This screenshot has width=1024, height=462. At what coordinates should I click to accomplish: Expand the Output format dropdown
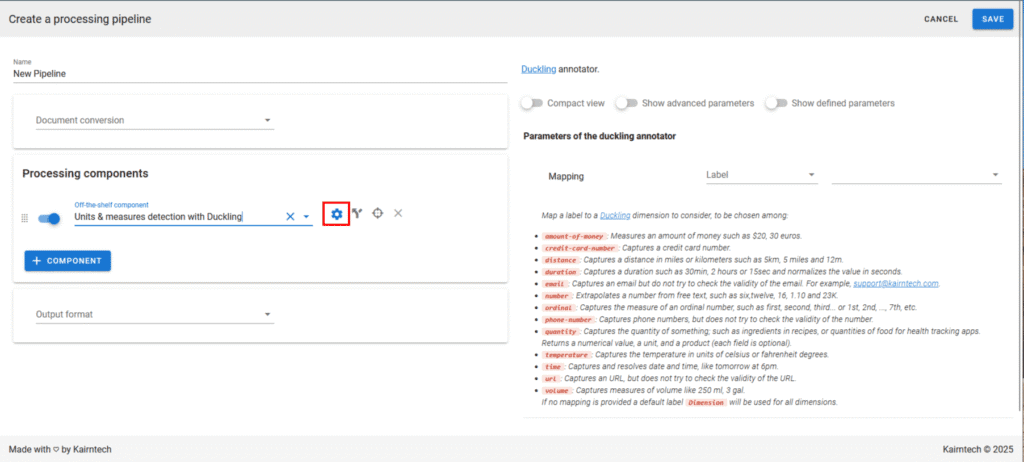click(154, 315)
